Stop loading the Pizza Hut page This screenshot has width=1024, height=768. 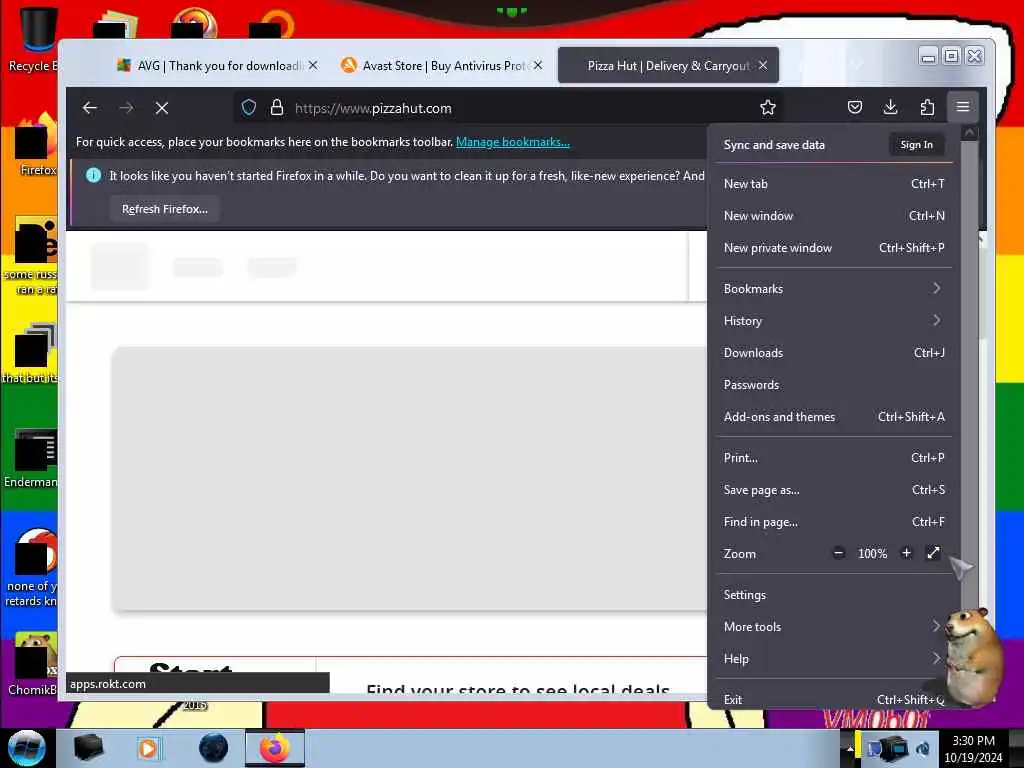pos(162,108)
